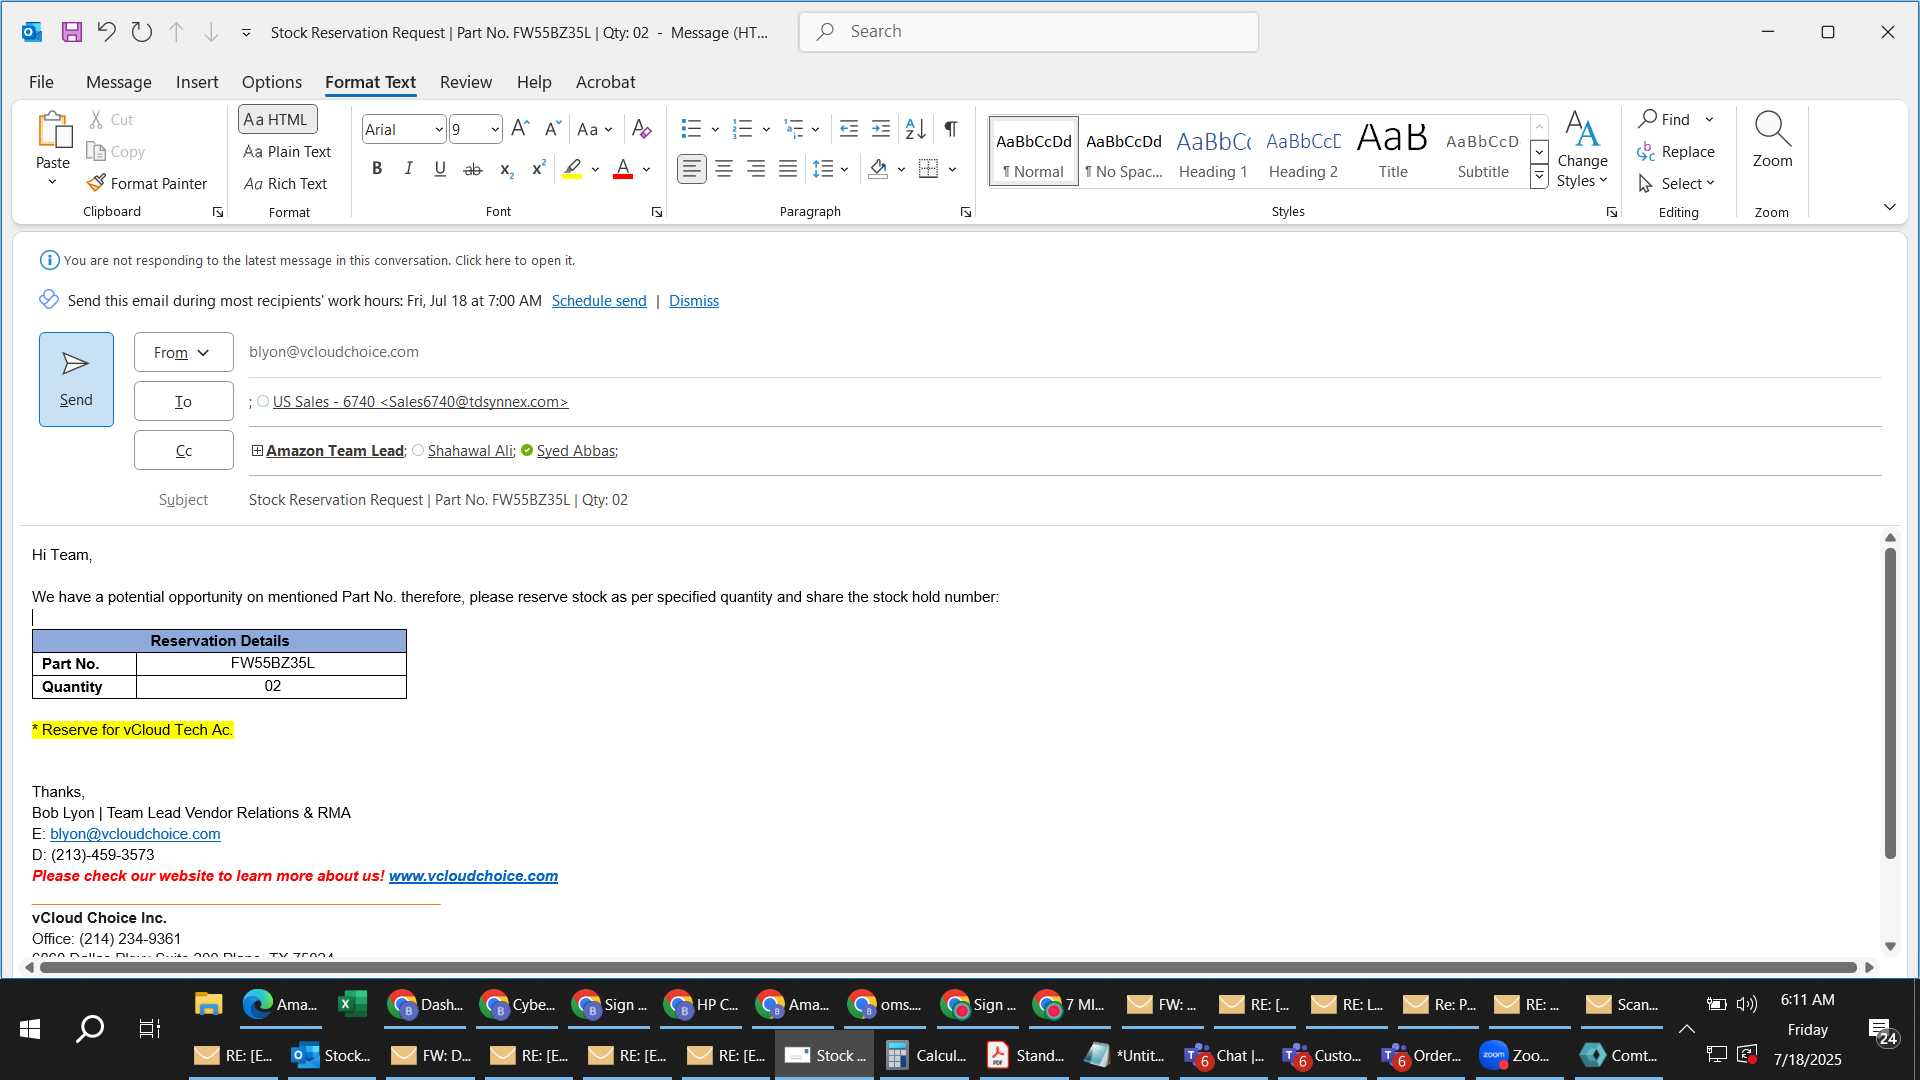Undo the last action
Screen dimensions: 1920x1080
(x=106, y=32)
